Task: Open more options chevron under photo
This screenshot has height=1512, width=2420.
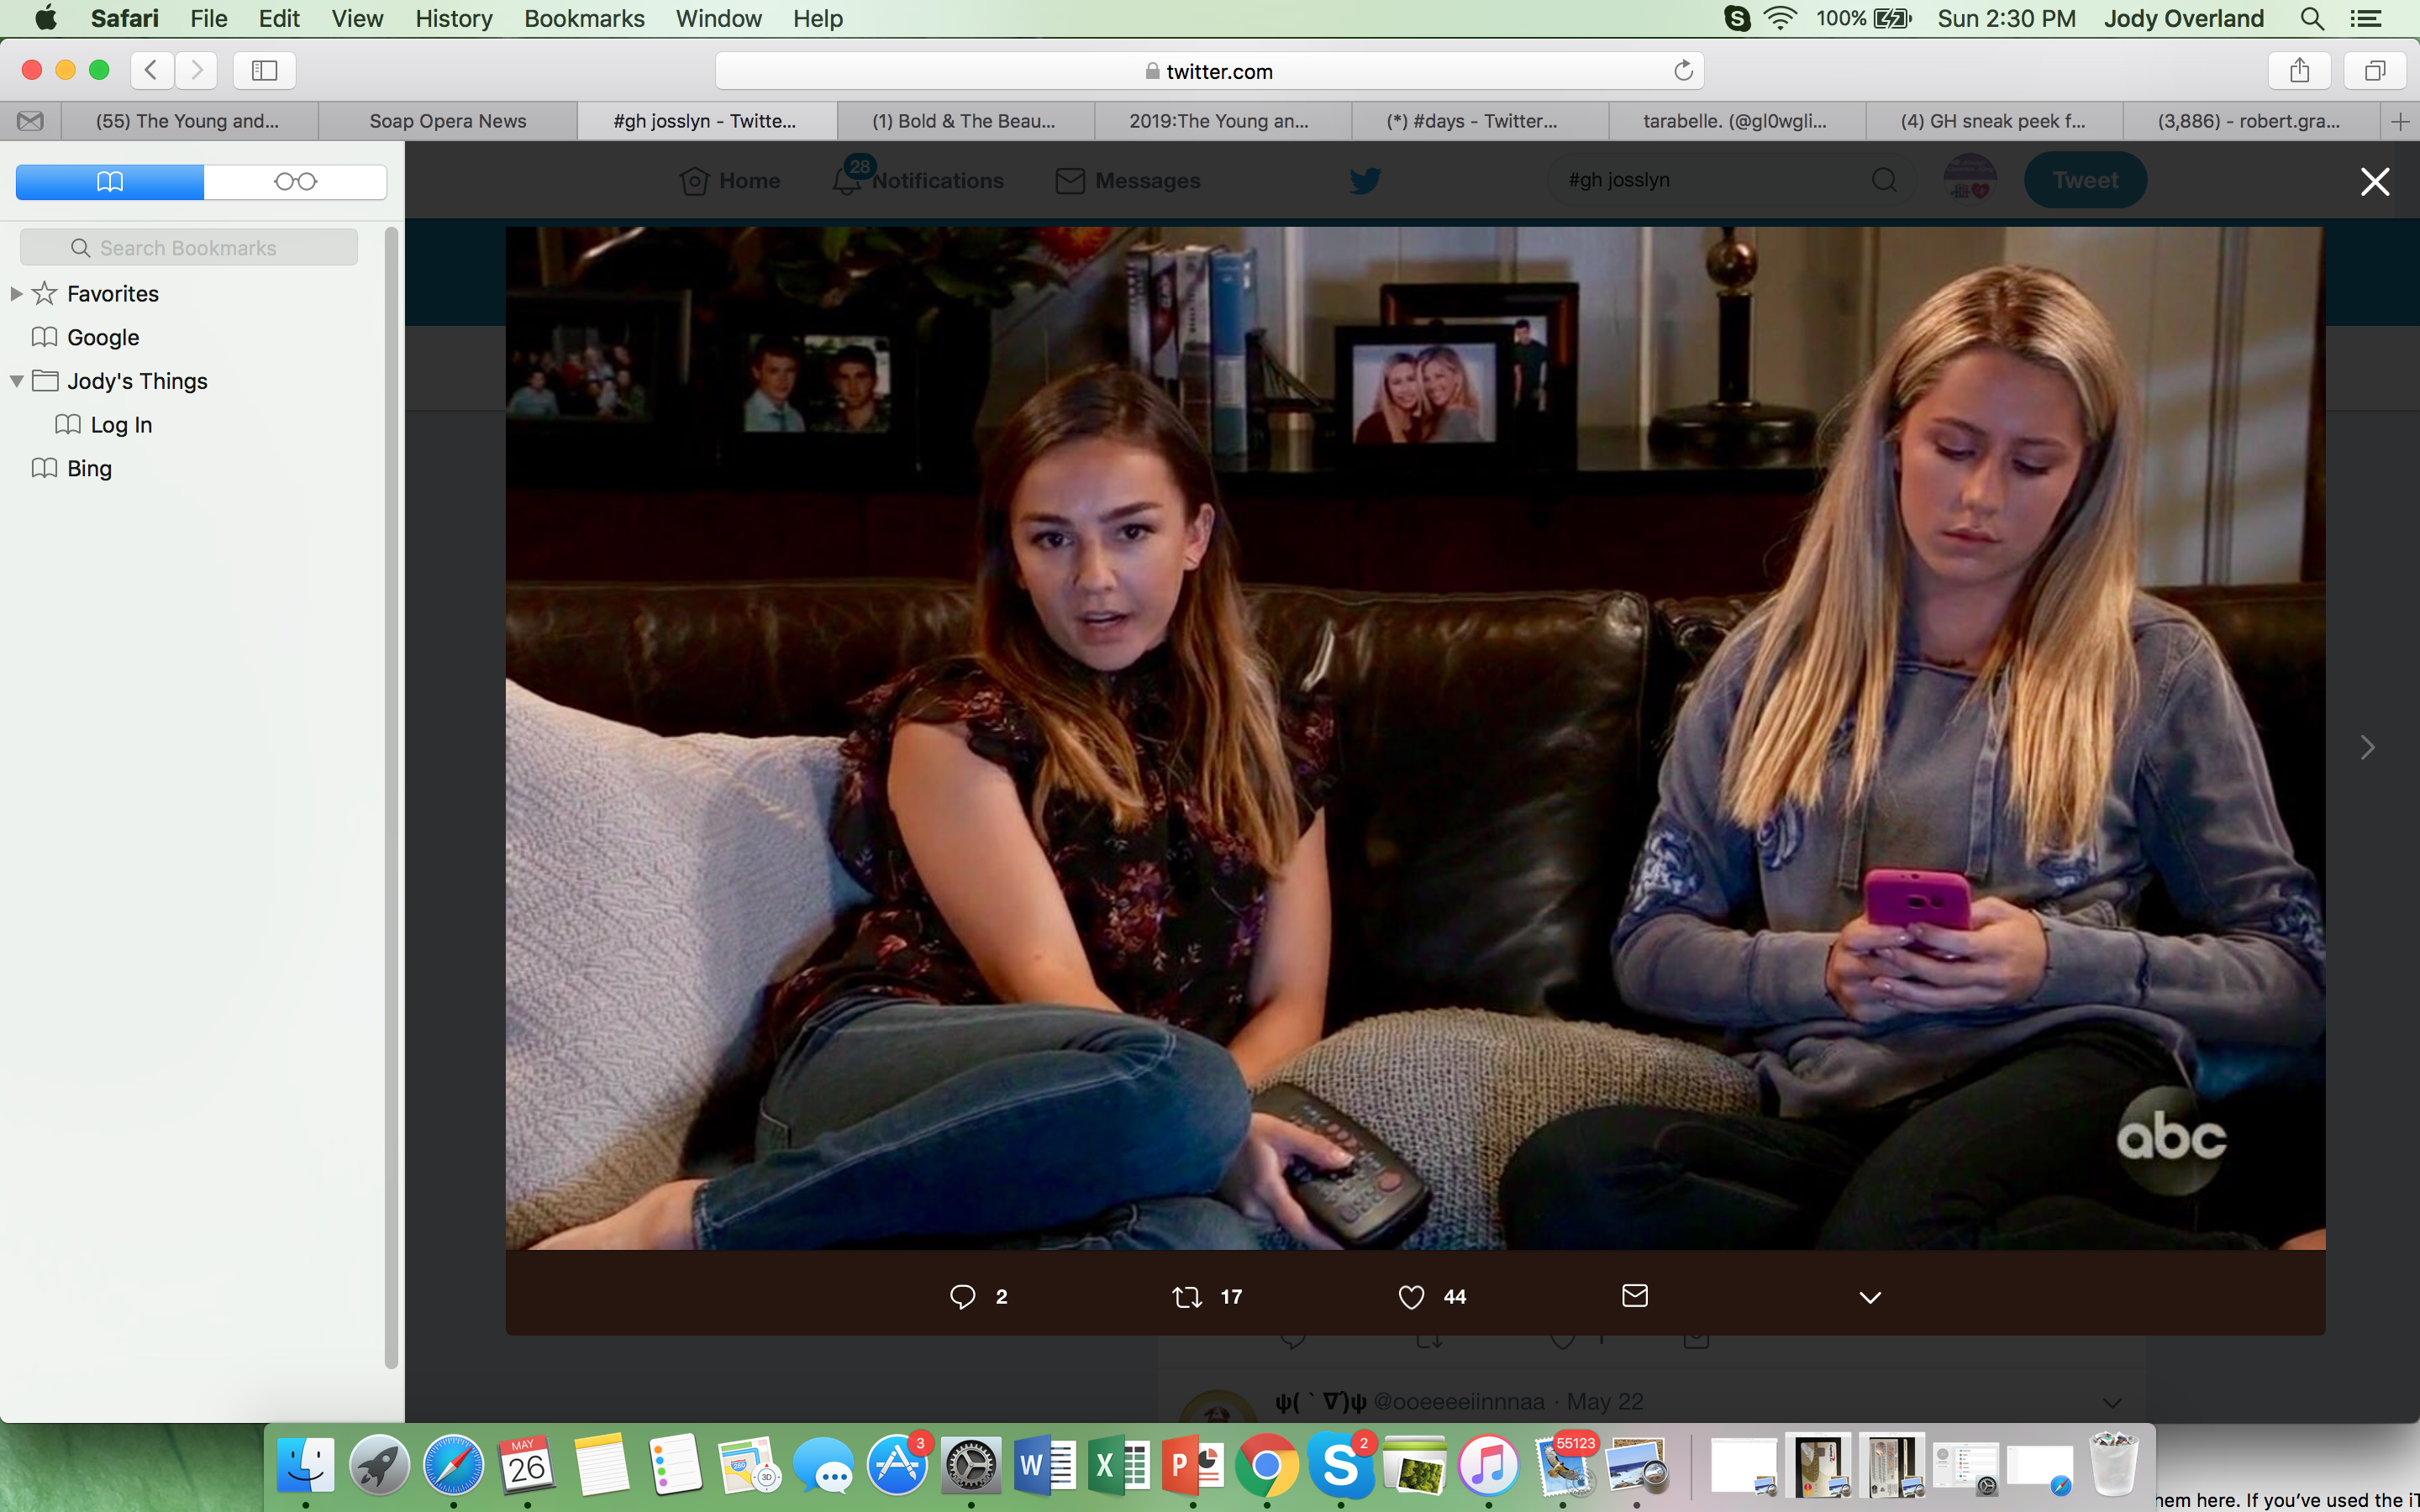Action: [1870, 1298]
